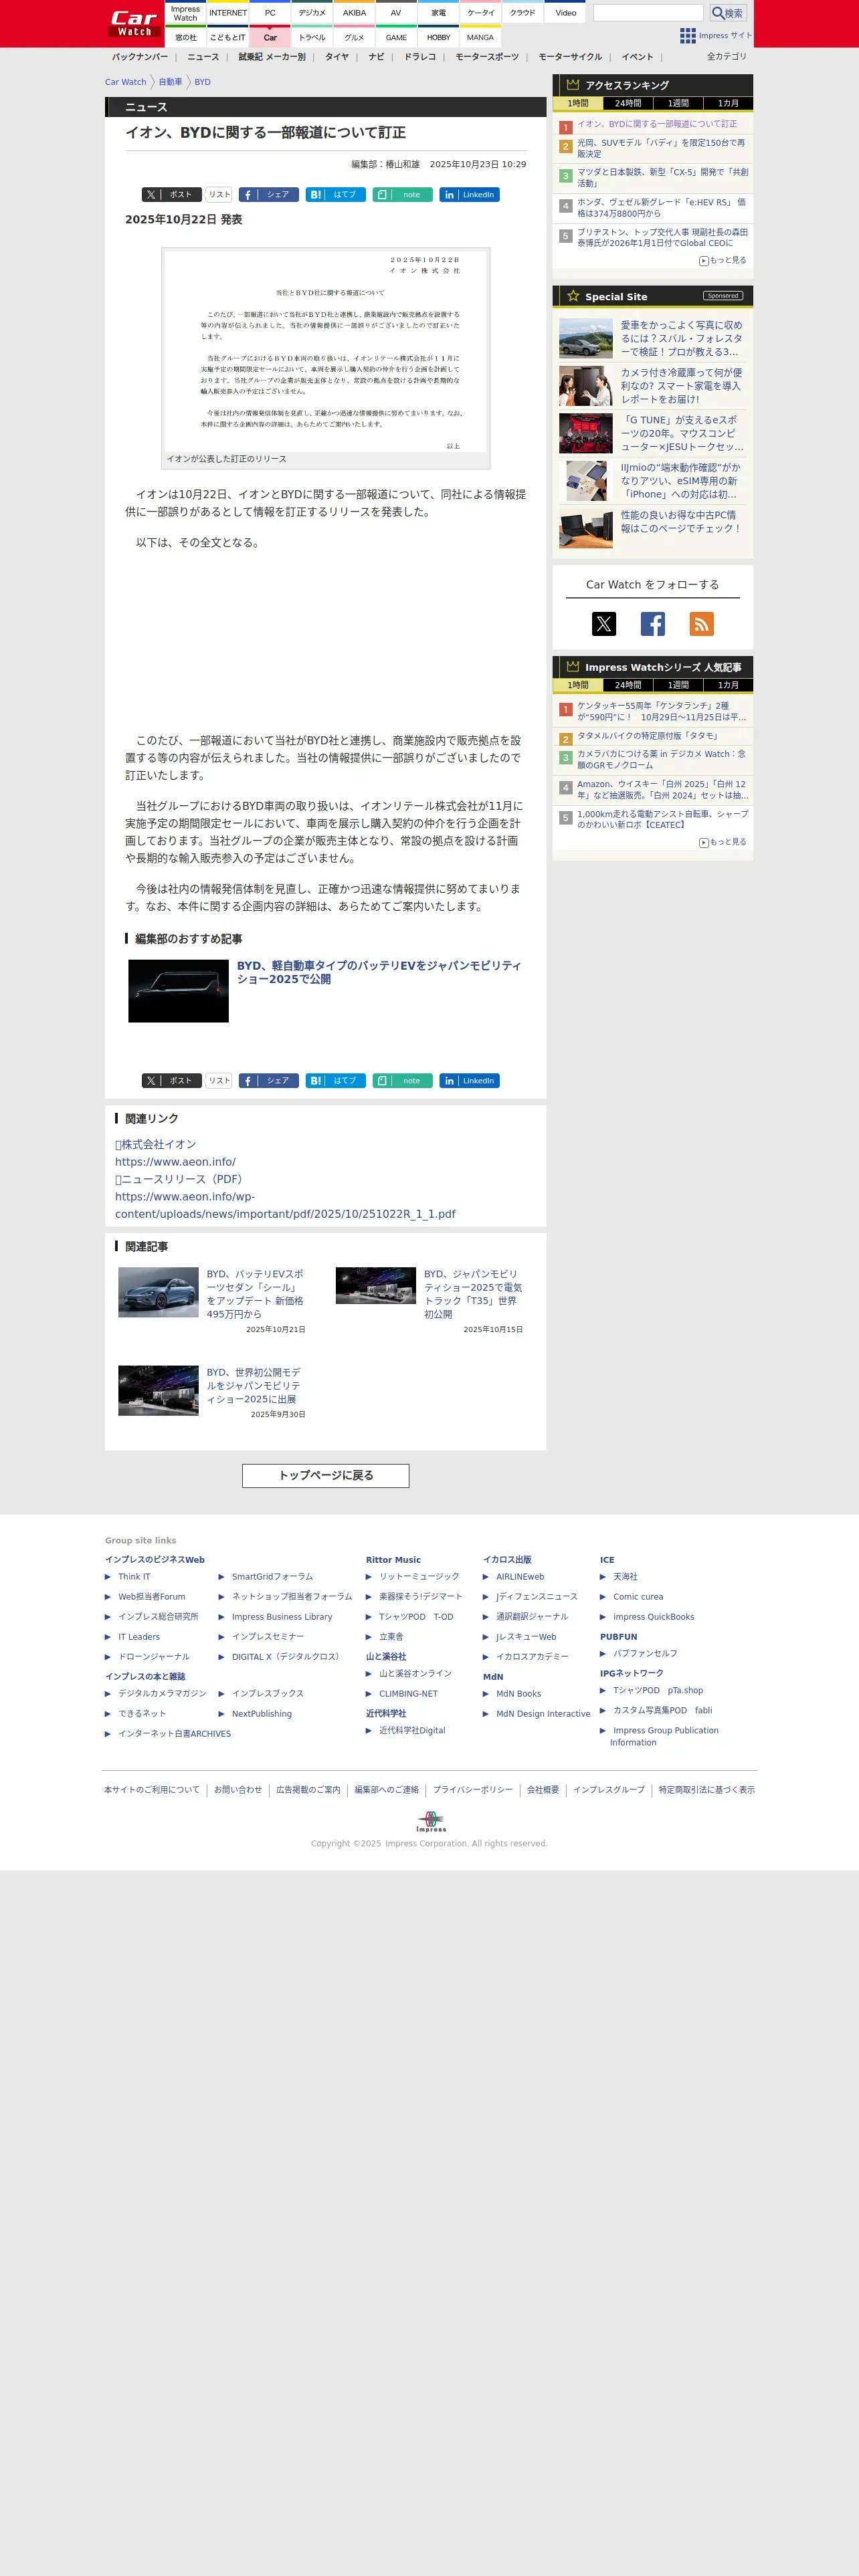Select 24時間 tab in アクセスランキング
This screenshot has width=859, height=2576.
(x=628, y=103)
